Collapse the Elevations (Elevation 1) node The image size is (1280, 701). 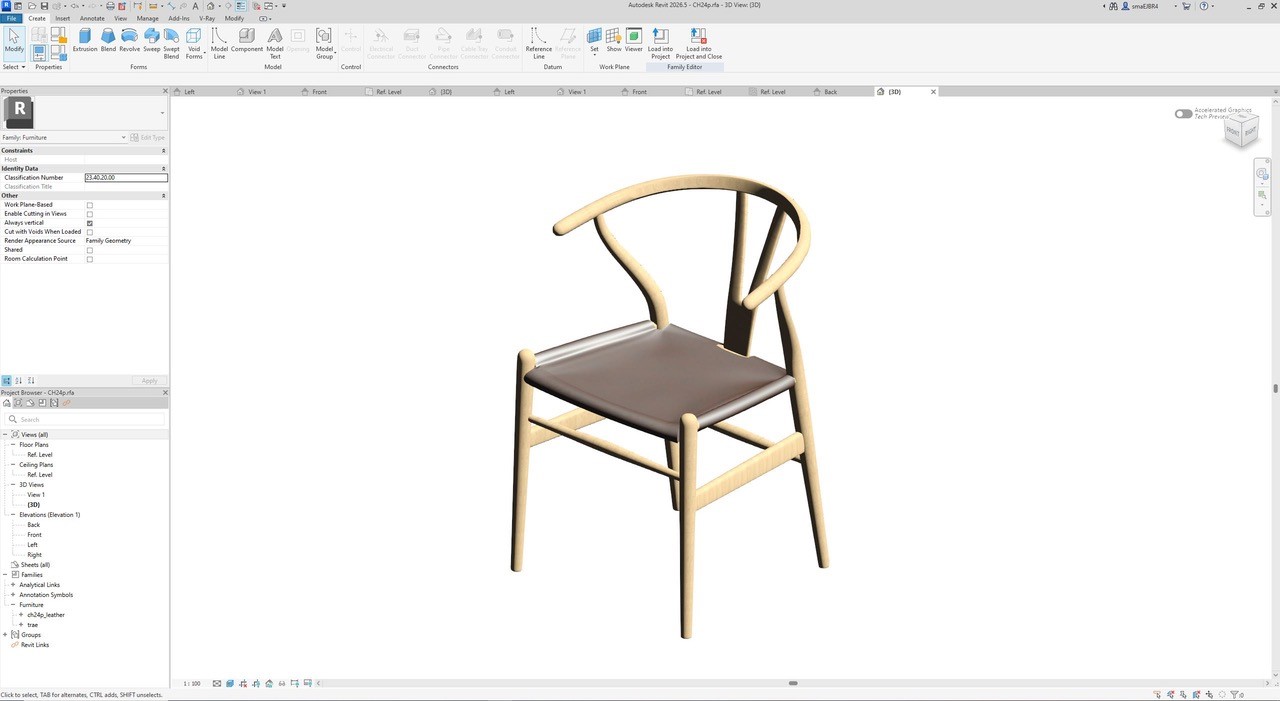pyautogui.click(x=13, y=515)
